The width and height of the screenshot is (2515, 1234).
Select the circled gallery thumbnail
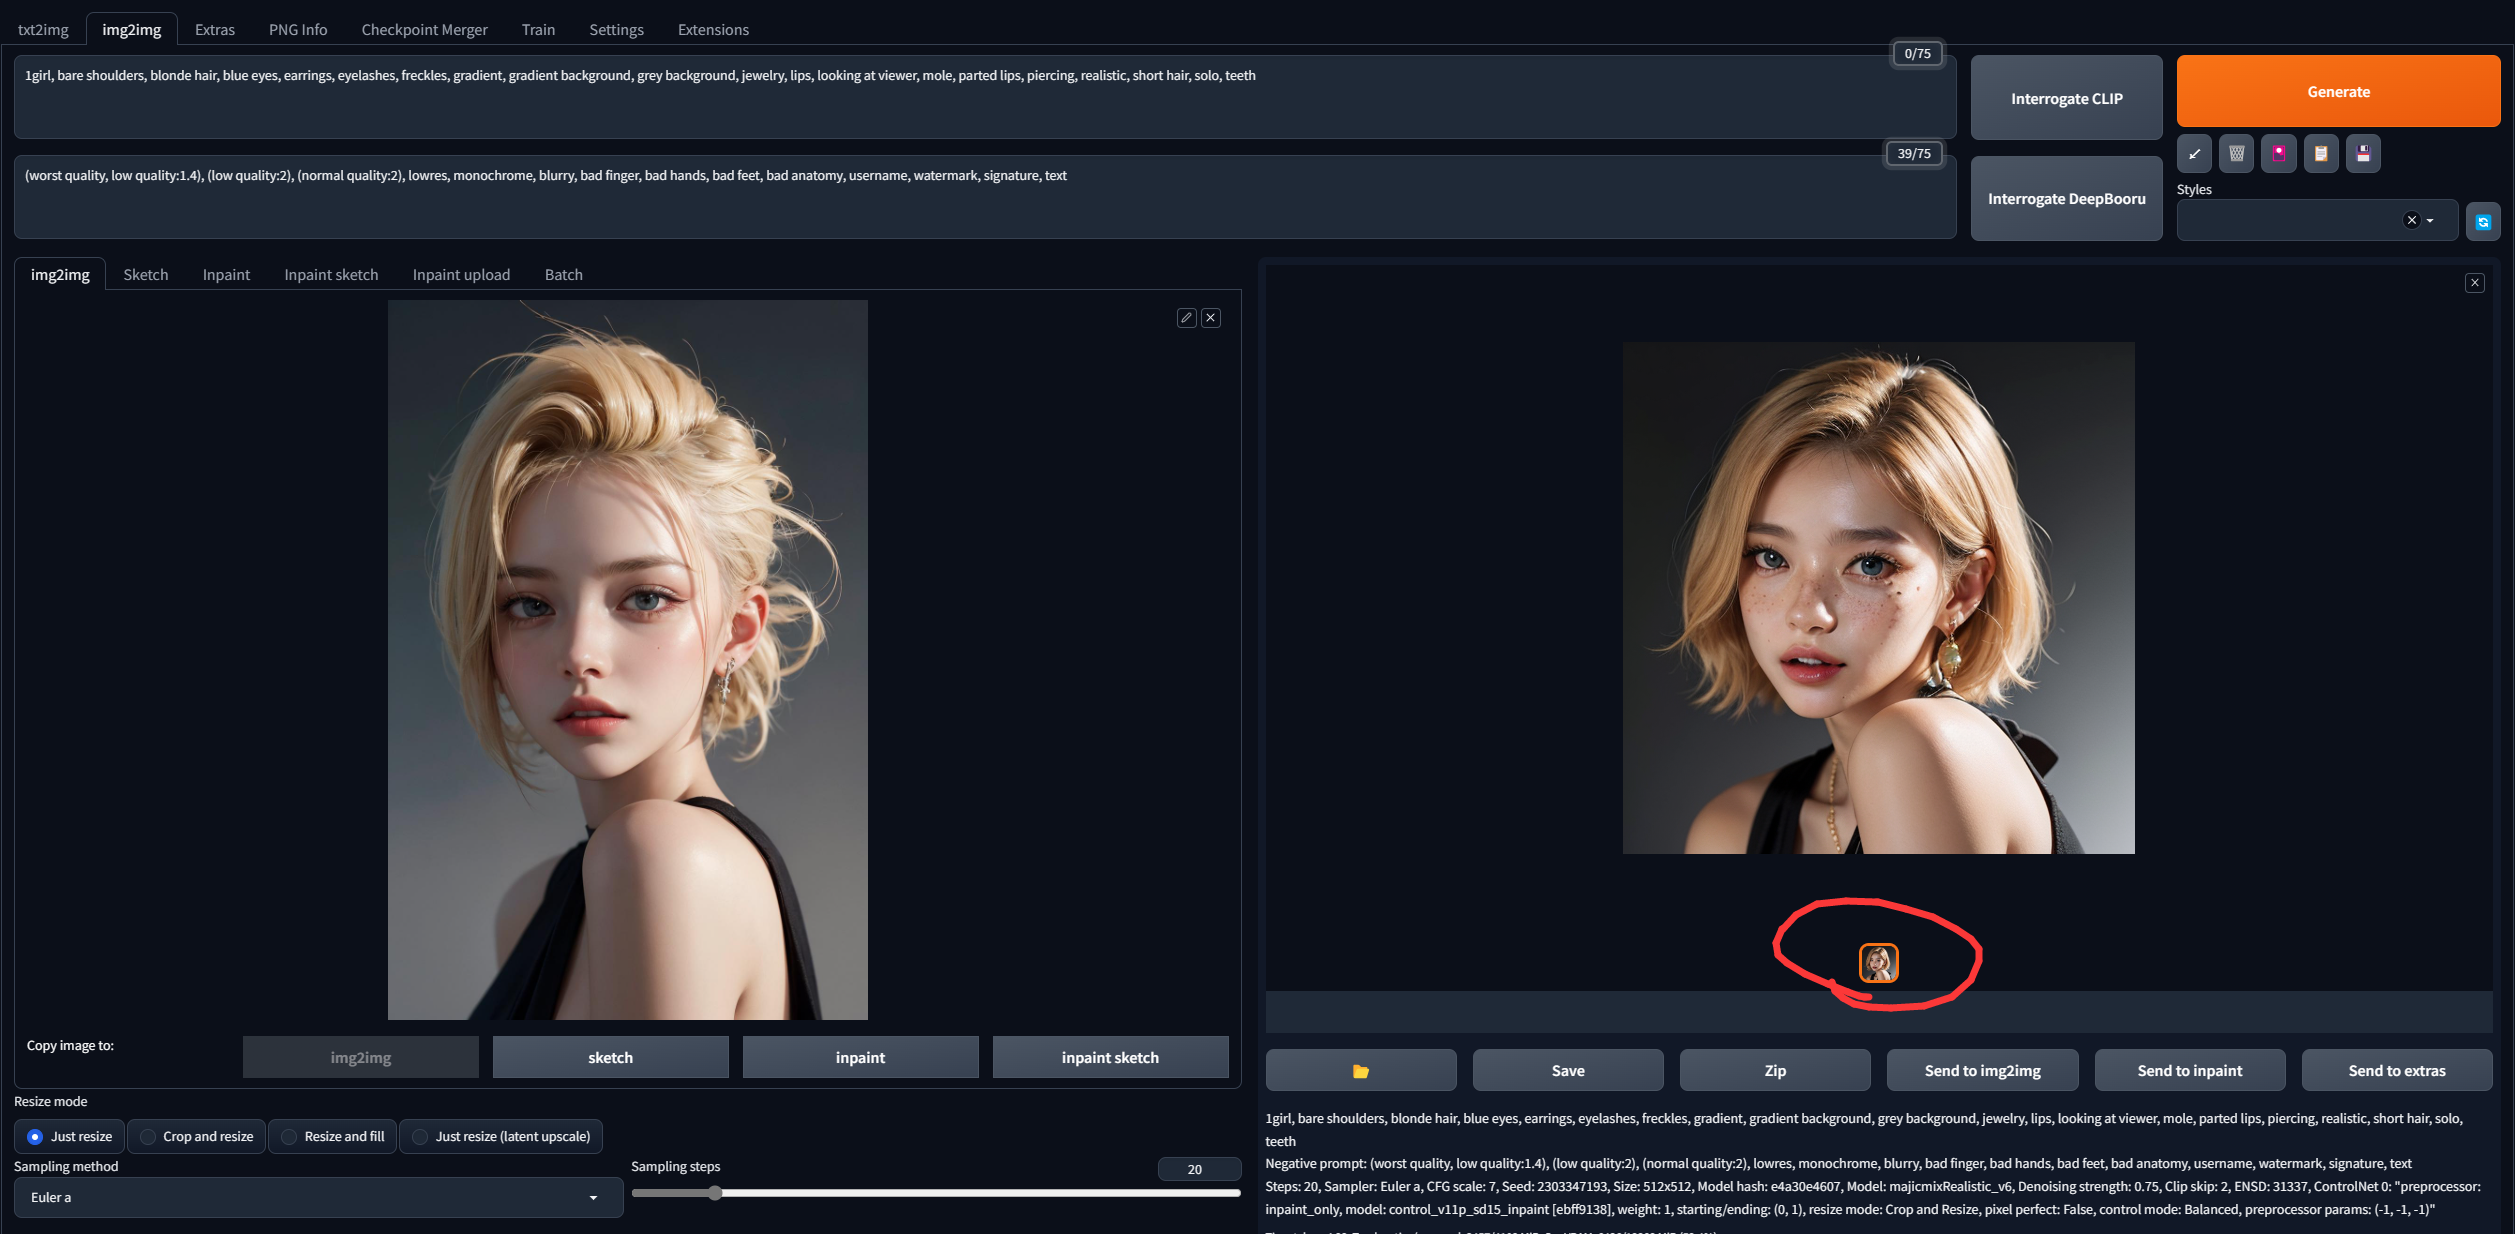click(1877, 963)
